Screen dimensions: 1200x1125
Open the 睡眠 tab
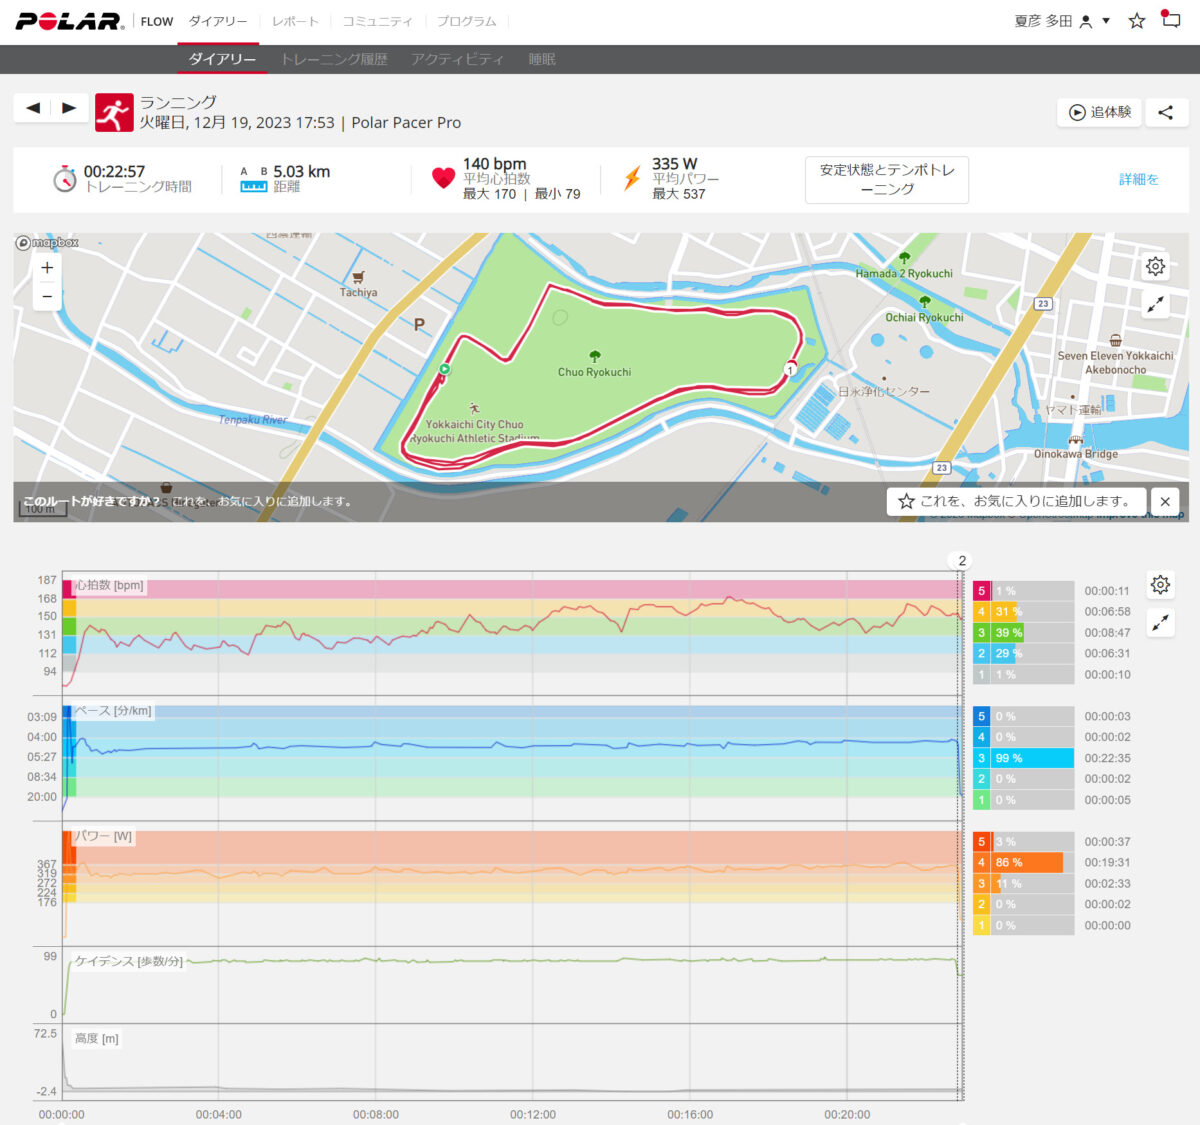(542, 59)
